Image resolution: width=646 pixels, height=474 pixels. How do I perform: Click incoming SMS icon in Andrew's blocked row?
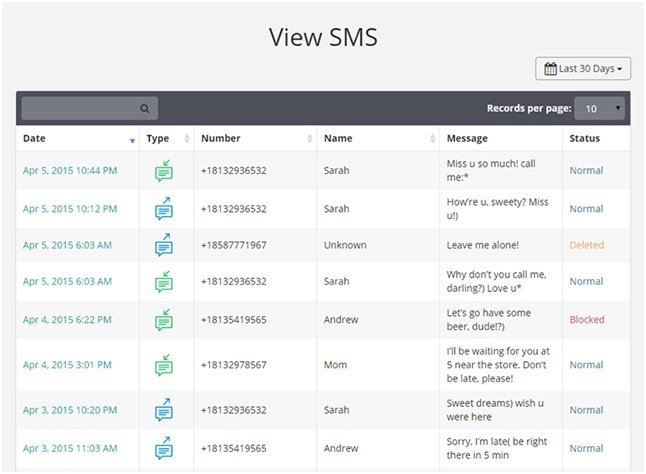[x=164, y=320]
